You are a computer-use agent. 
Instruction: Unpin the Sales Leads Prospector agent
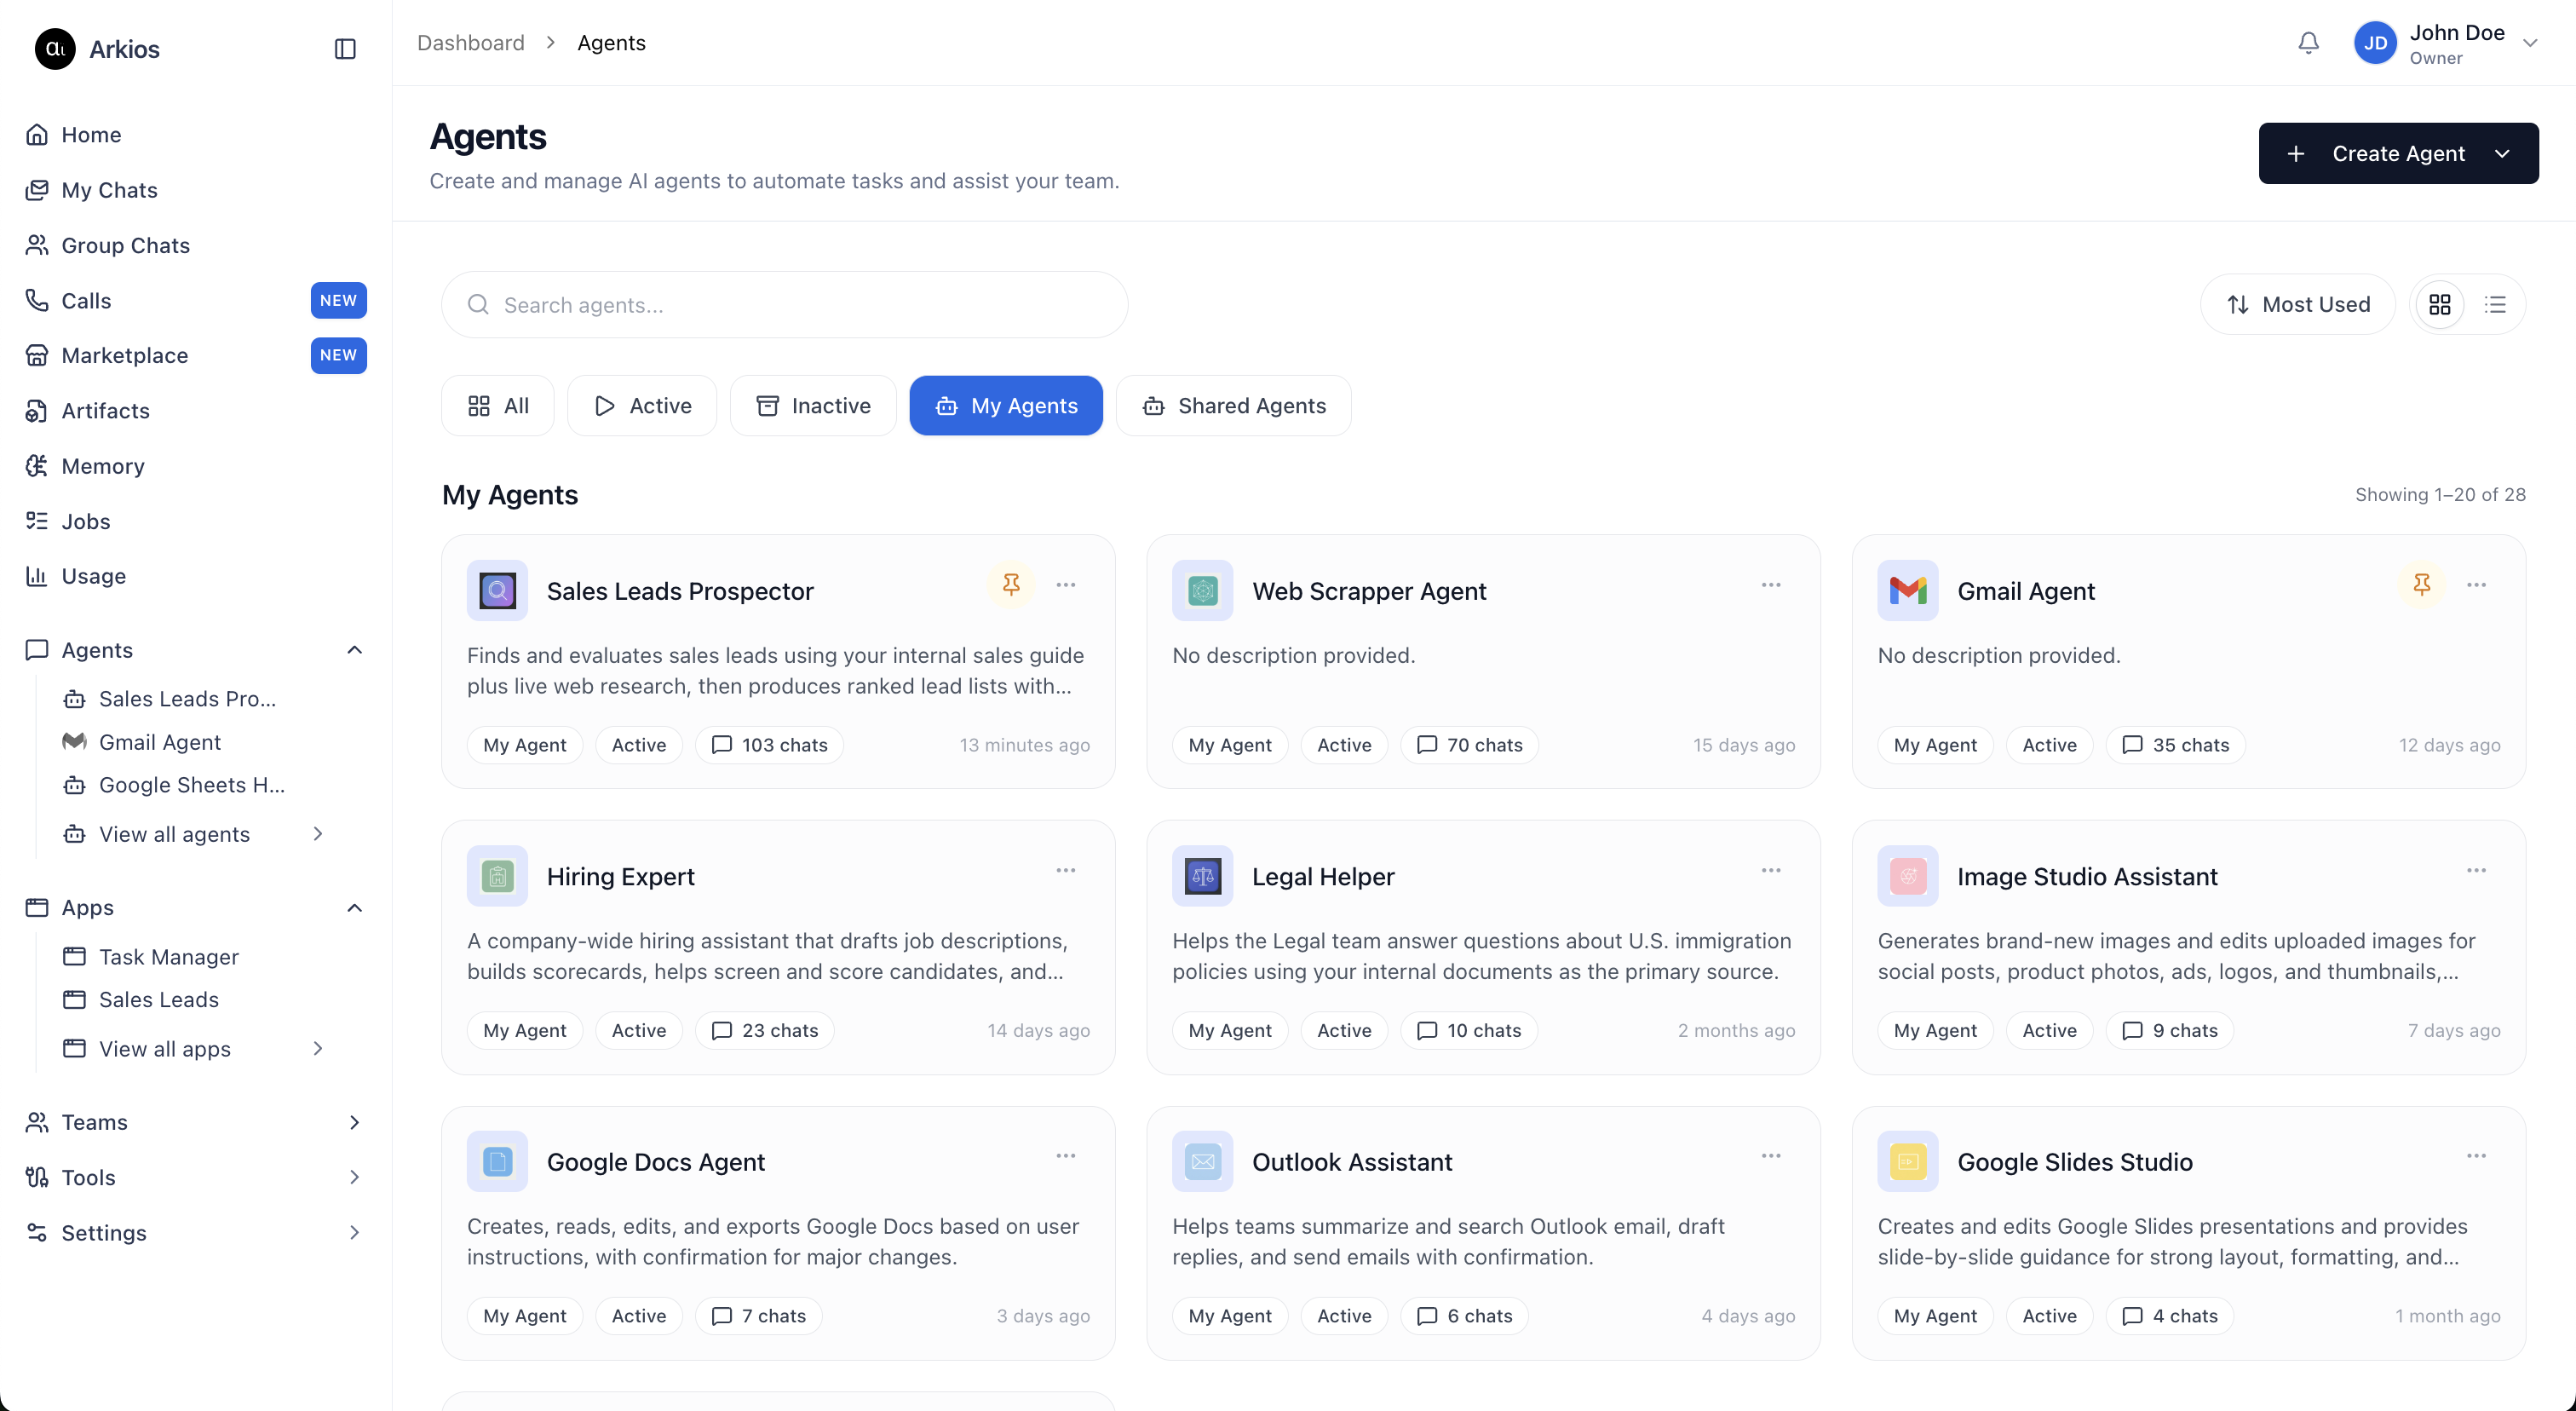pos(1011,585)
